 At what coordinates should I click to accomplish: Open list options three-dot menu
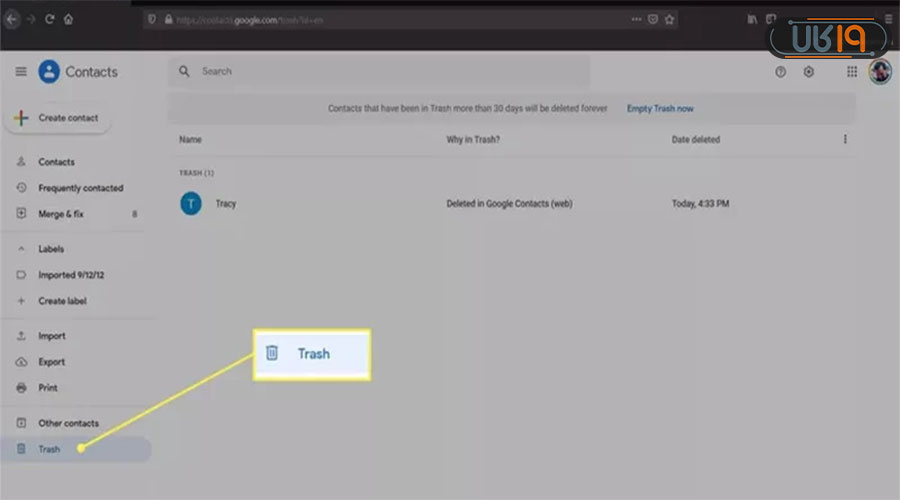pyautogui.click(x=846, y=140)
